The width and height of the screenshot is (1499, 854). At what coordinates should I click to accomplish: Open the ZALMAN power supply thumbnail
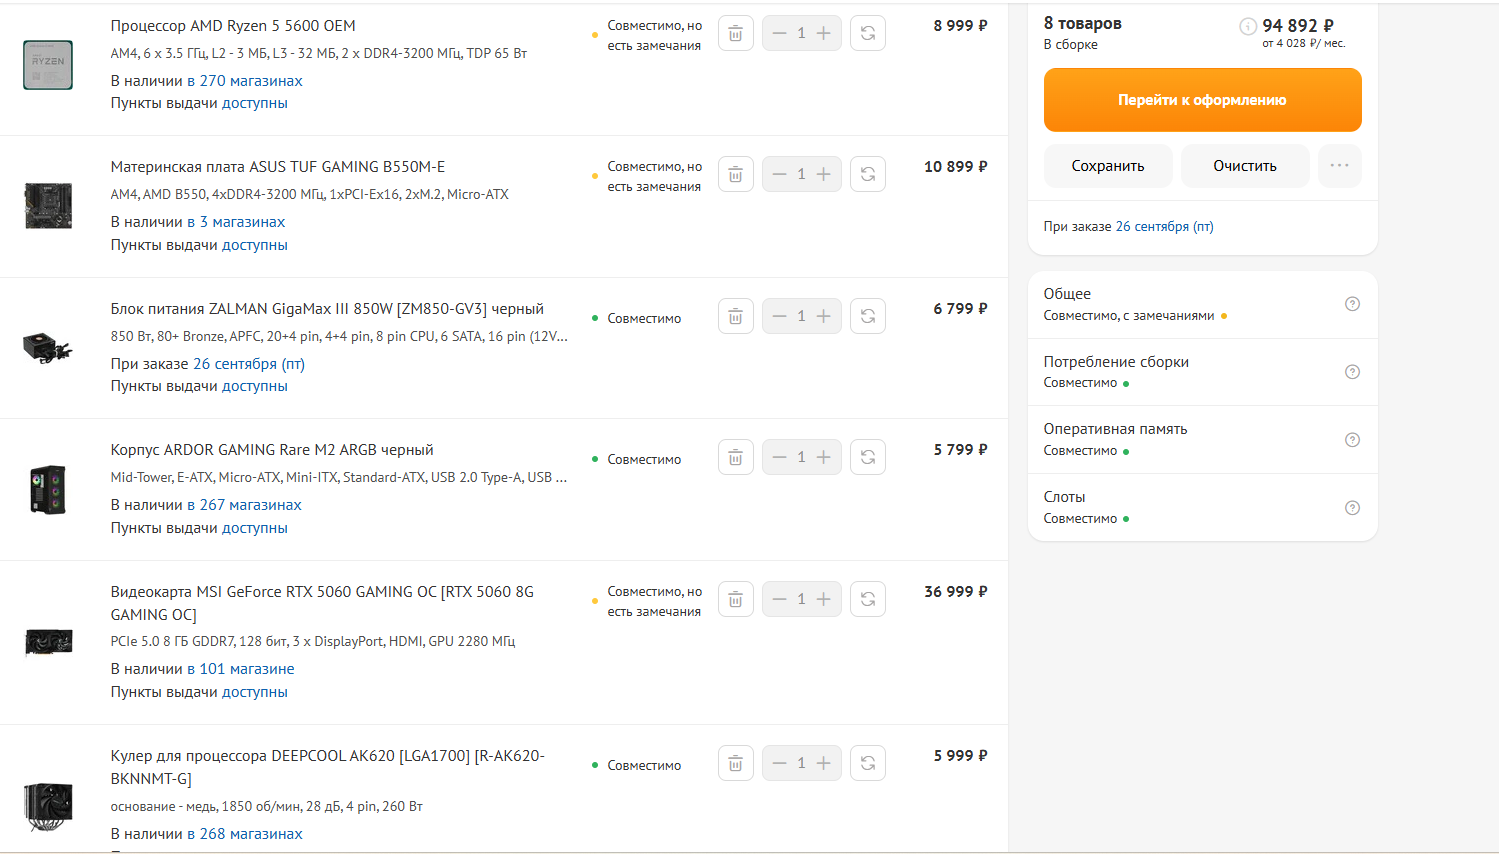click(x=48, y=348)
